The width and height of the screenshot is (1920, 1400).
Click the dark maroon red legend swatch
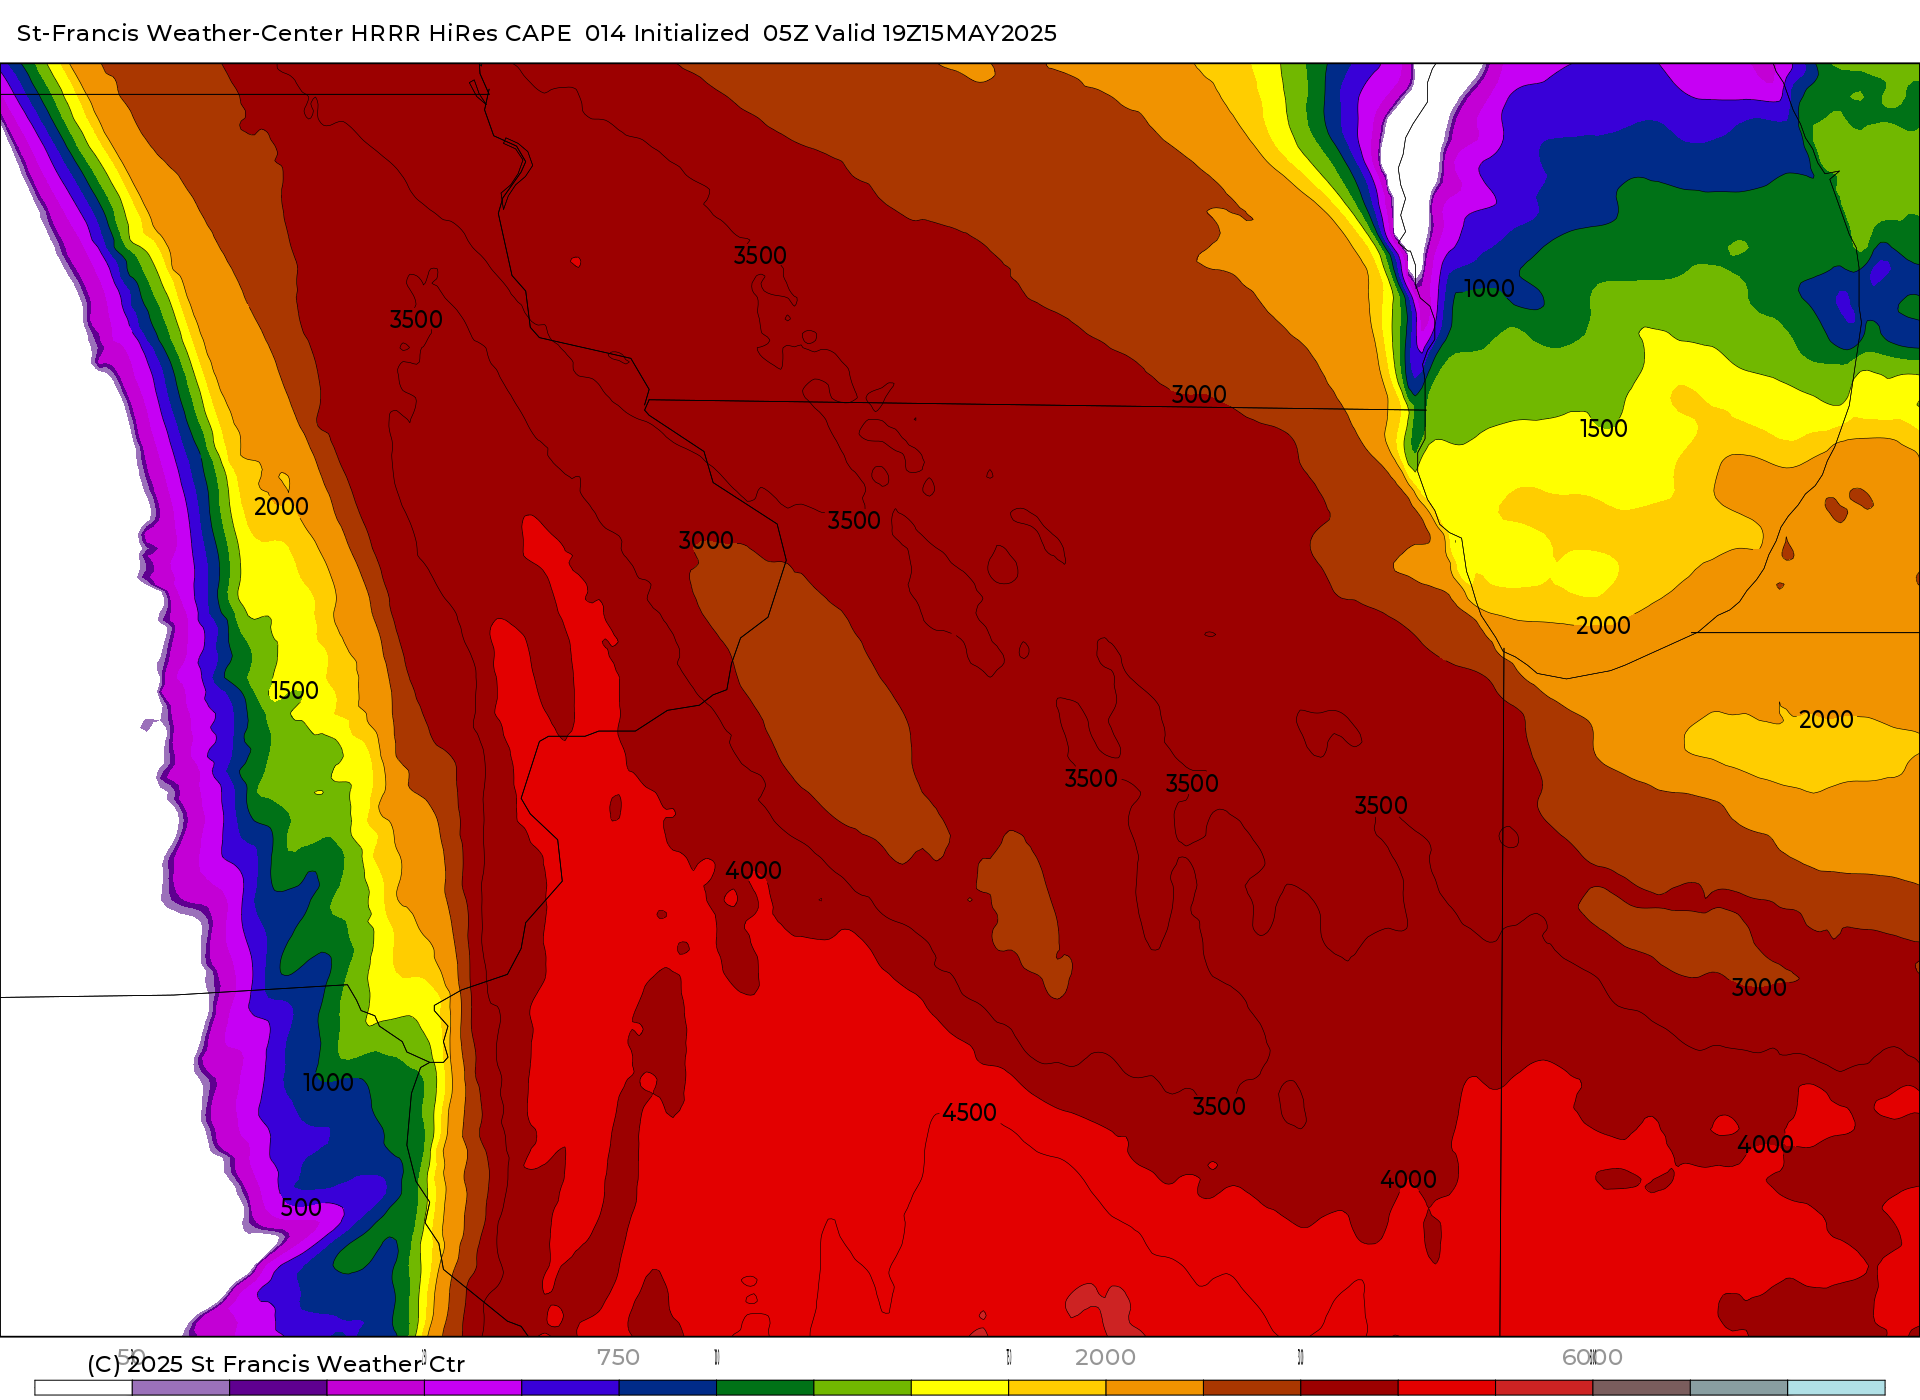click(x=1349, y=1388)
